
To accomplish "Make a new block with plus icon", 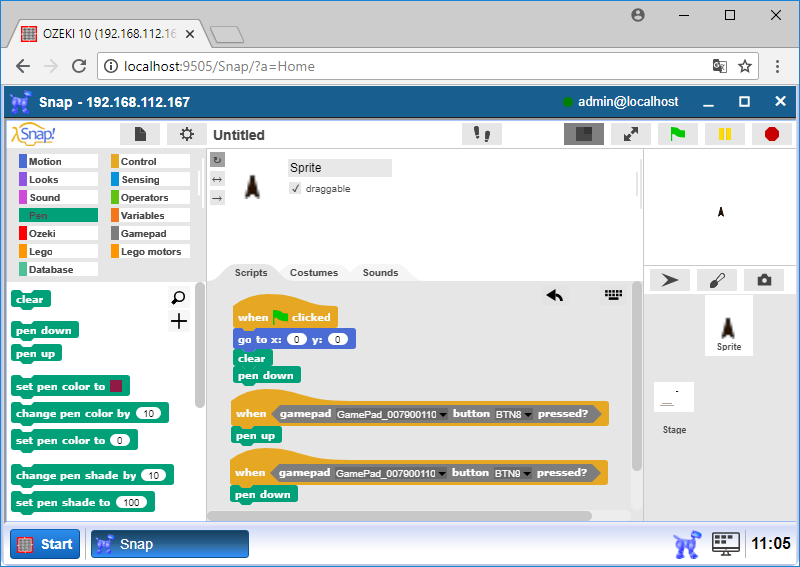I will pyautogui.click(x=179, y=322).
